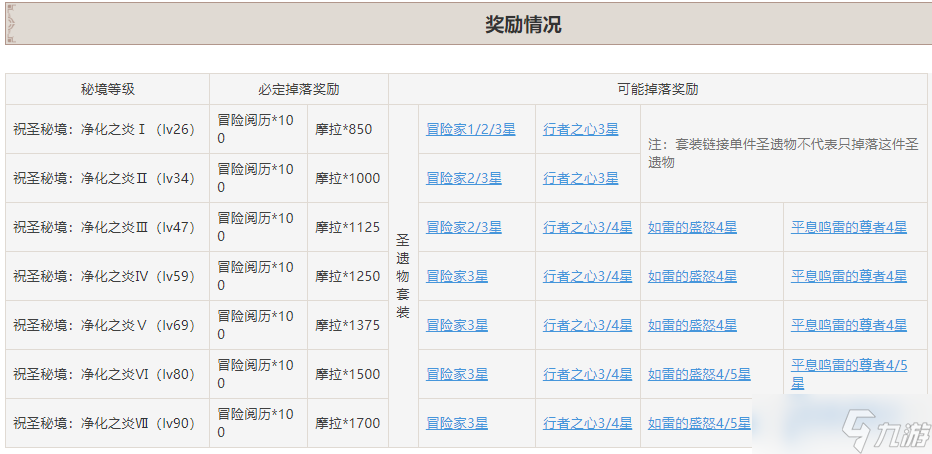932x454 pixels.
Task: Click 冒险阅历*100 in the lv90 row
Action: [x=259, y=424]
